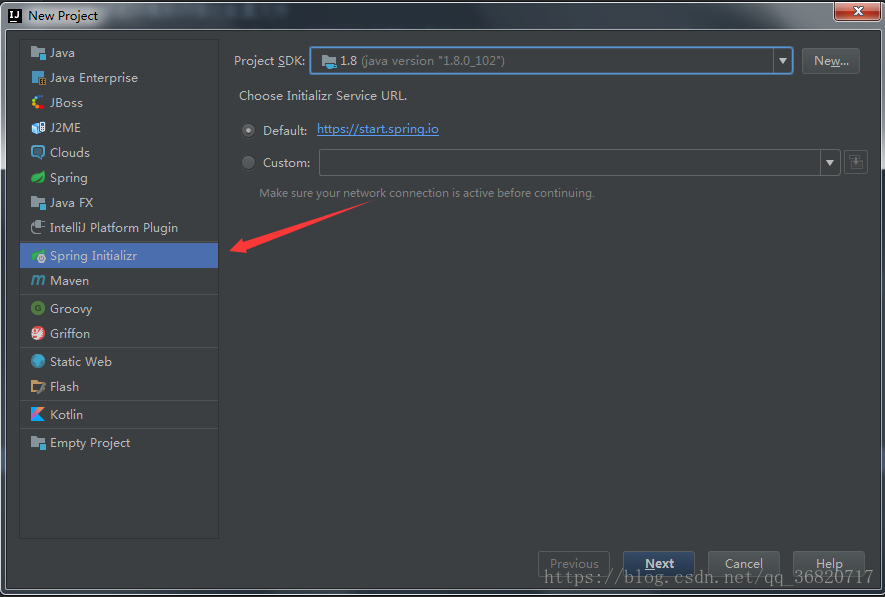Expand the Custom URL dropdown arrow
Image resolution: width=885 pixels, height=597 pixels.
click(x=830, y=163)
